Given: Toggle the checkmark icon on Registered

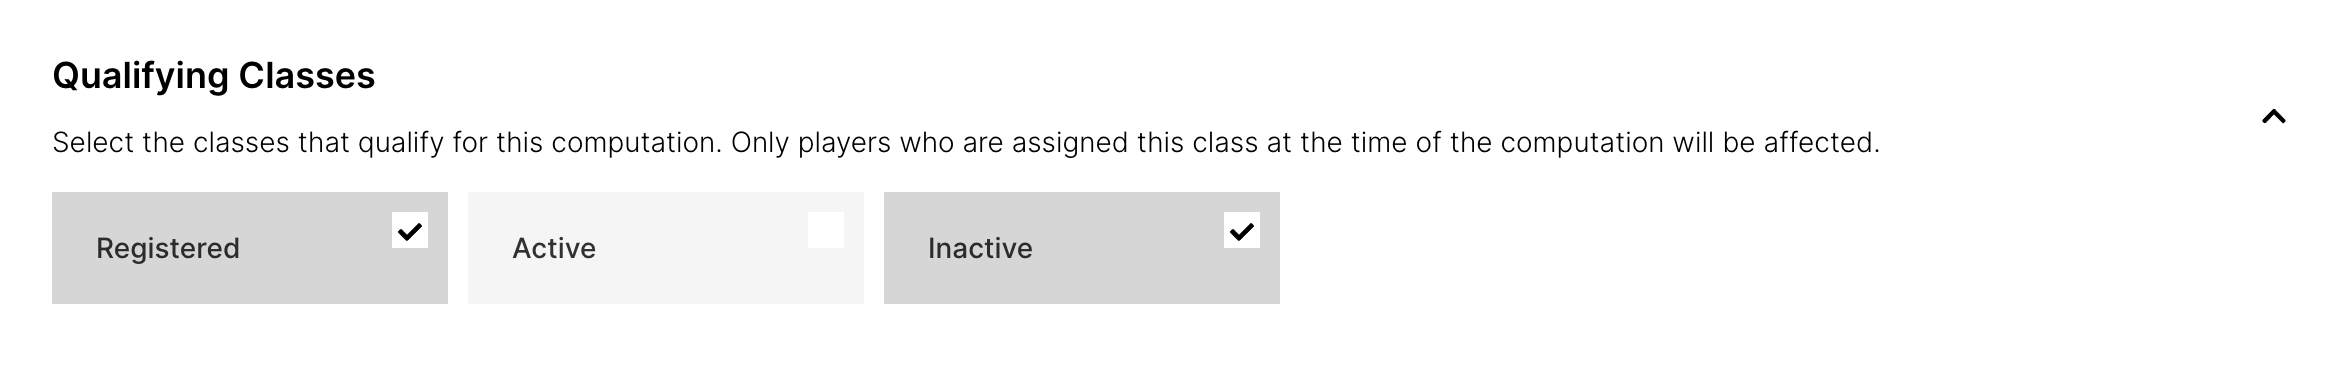Looking at the screenshot, I should click(410, 230).
